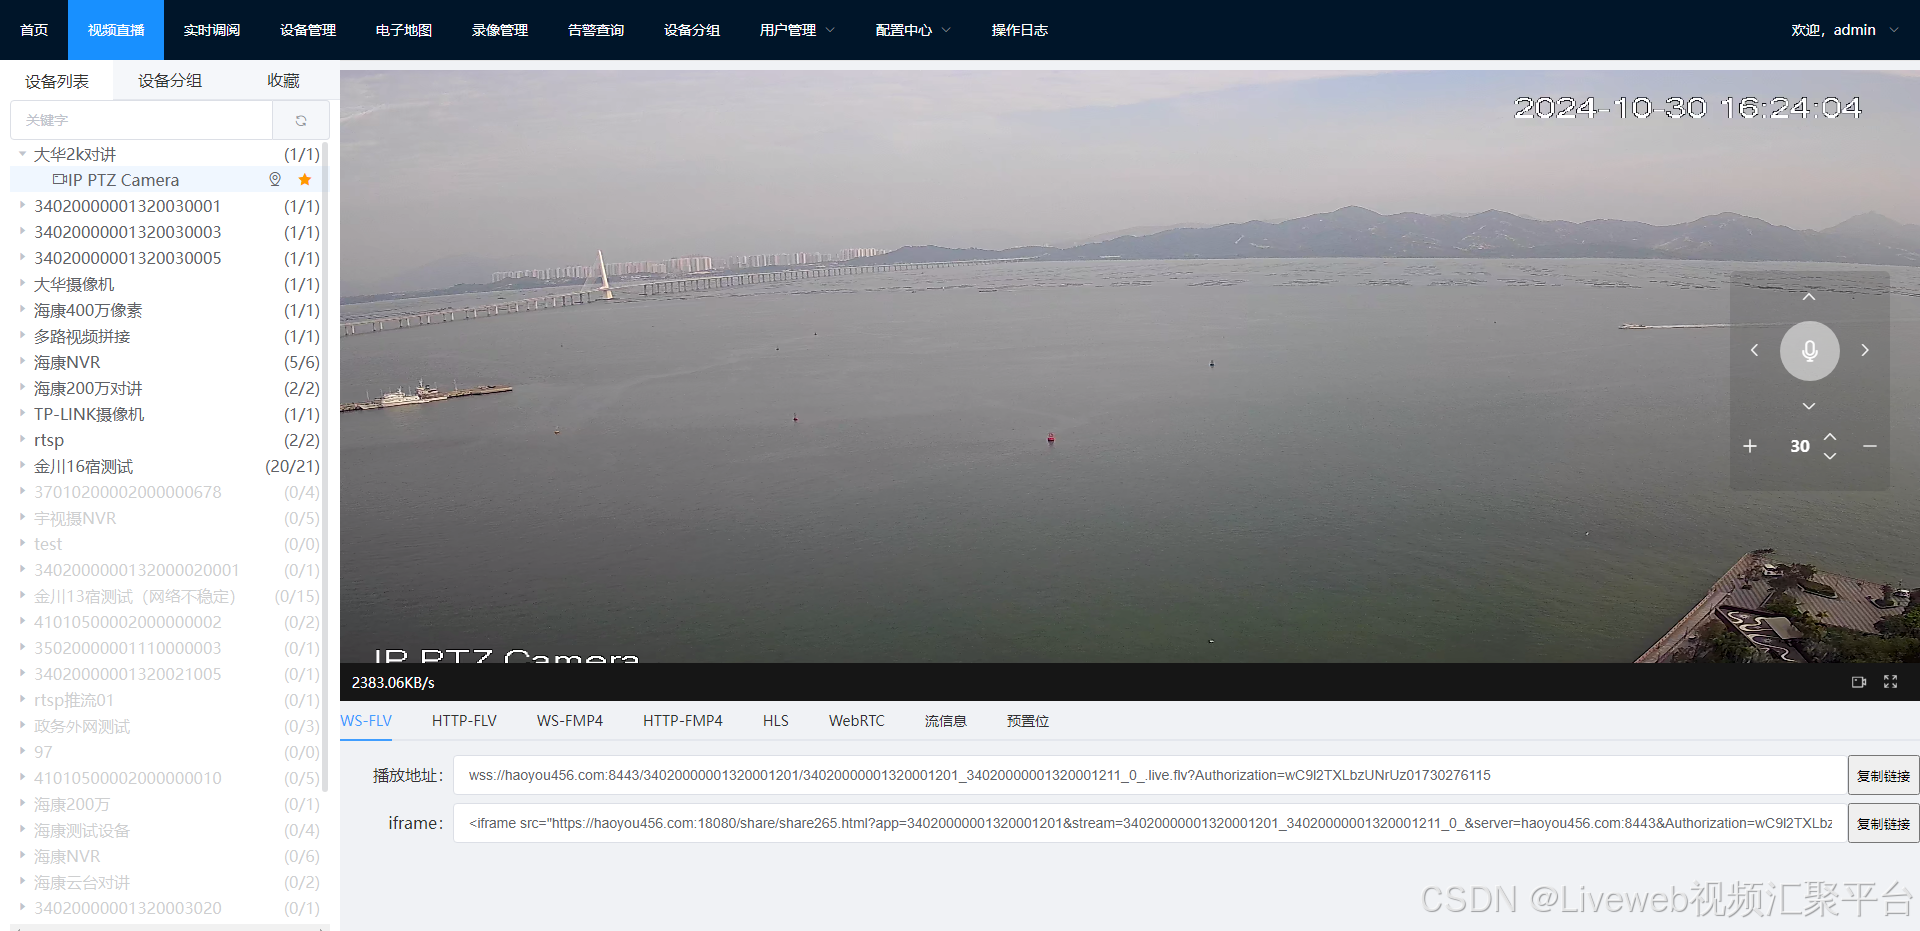Screen dimensions: 1920x931
Task: Select the PTZ zoom in plus icon
Action: point(1750,446)
